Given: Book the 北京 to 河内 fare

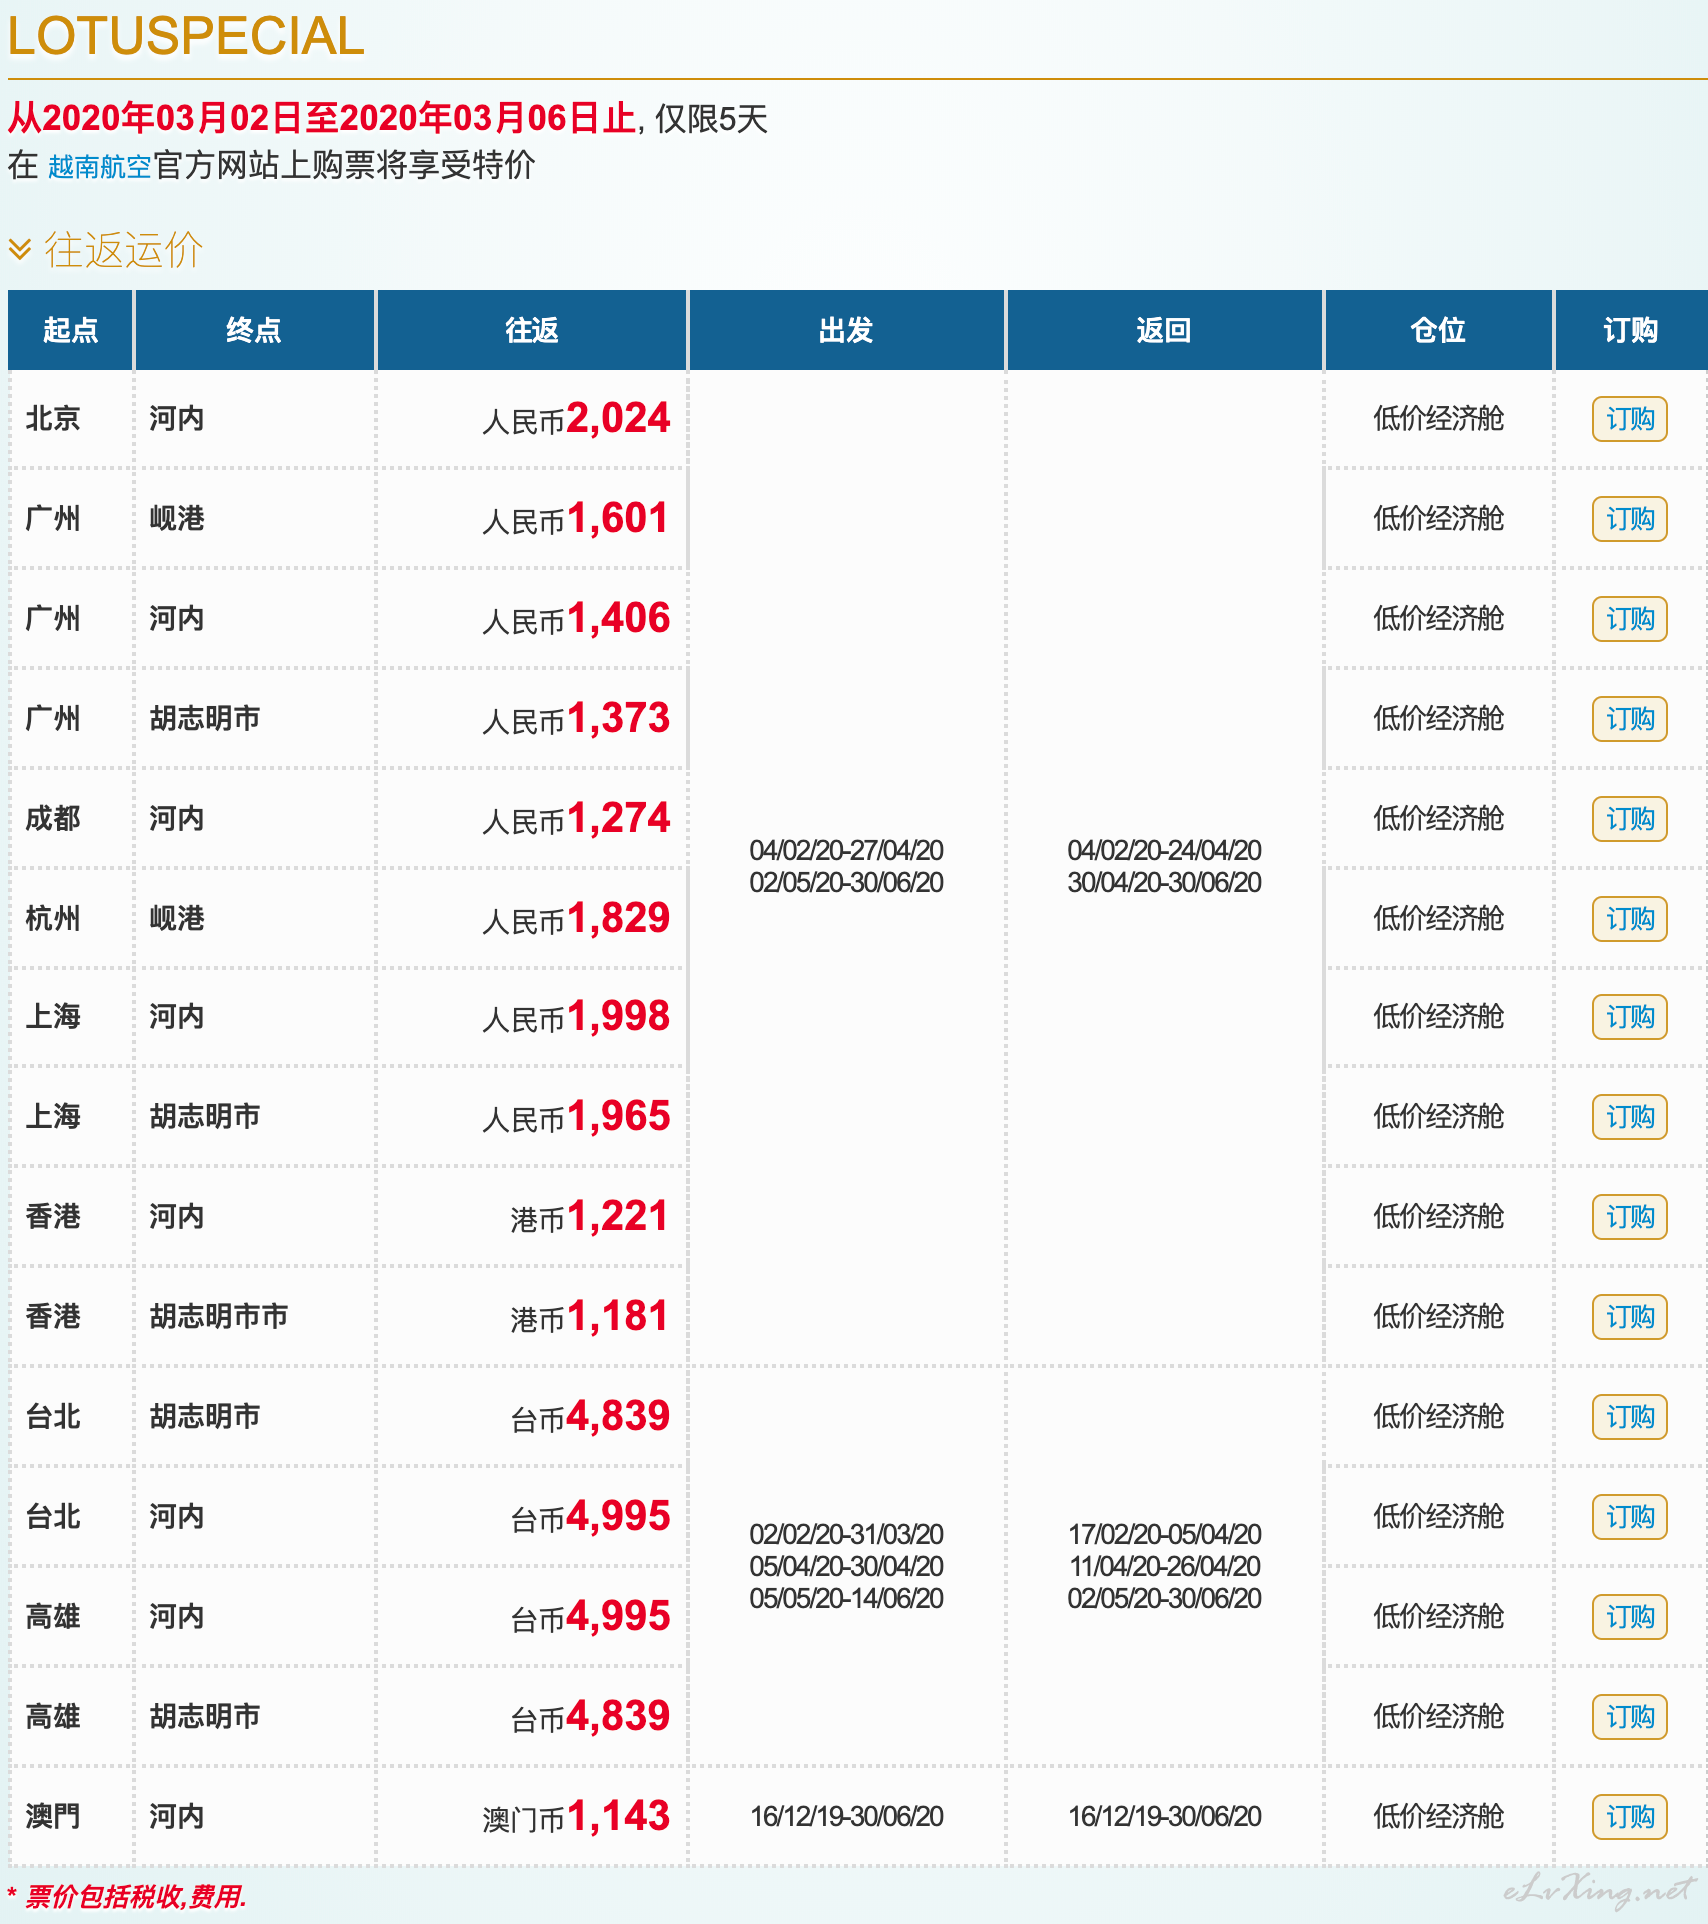Looking at the screenshot, I should [1629, 419].
